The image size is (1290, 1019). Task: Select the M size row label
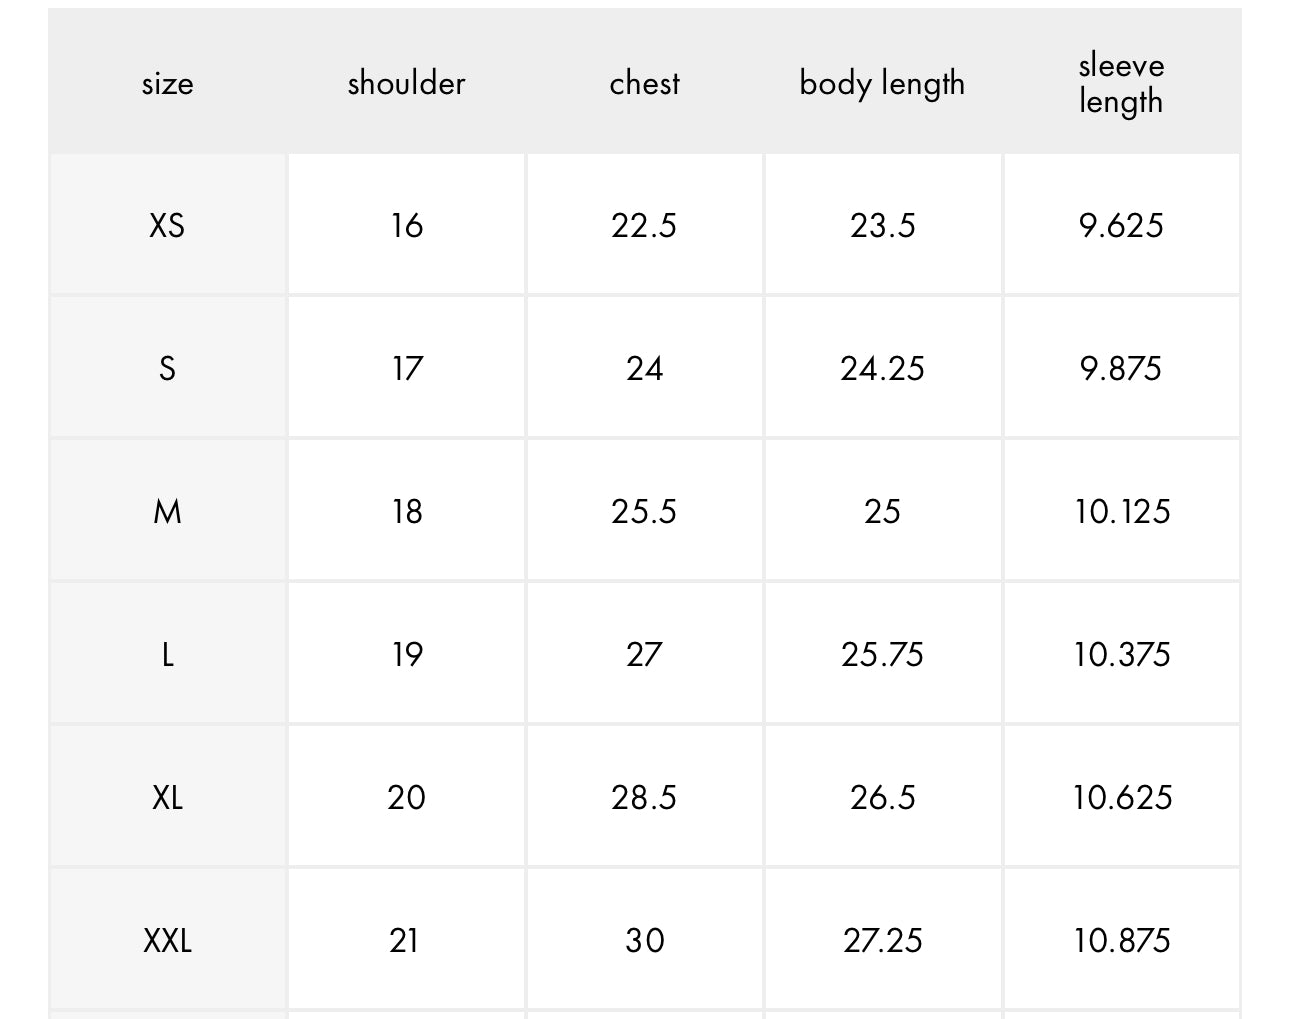click(167, 512)
